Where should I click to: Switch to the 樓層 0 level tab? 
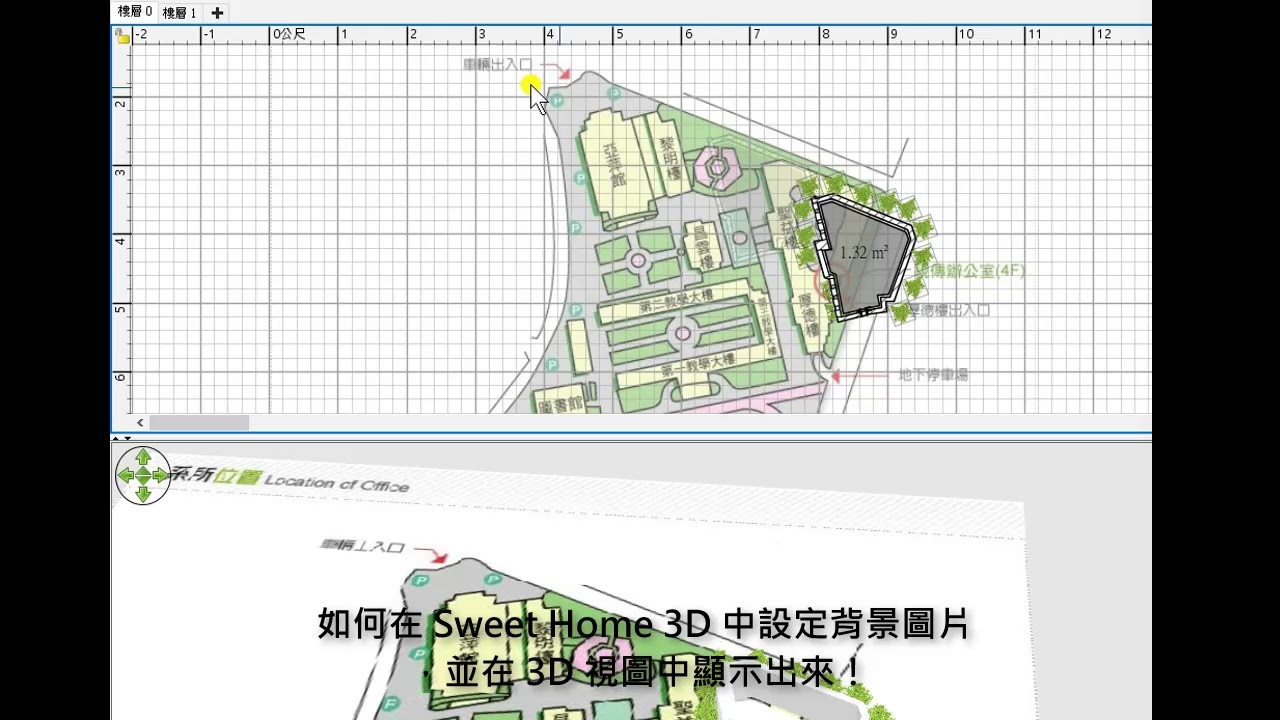135,12
